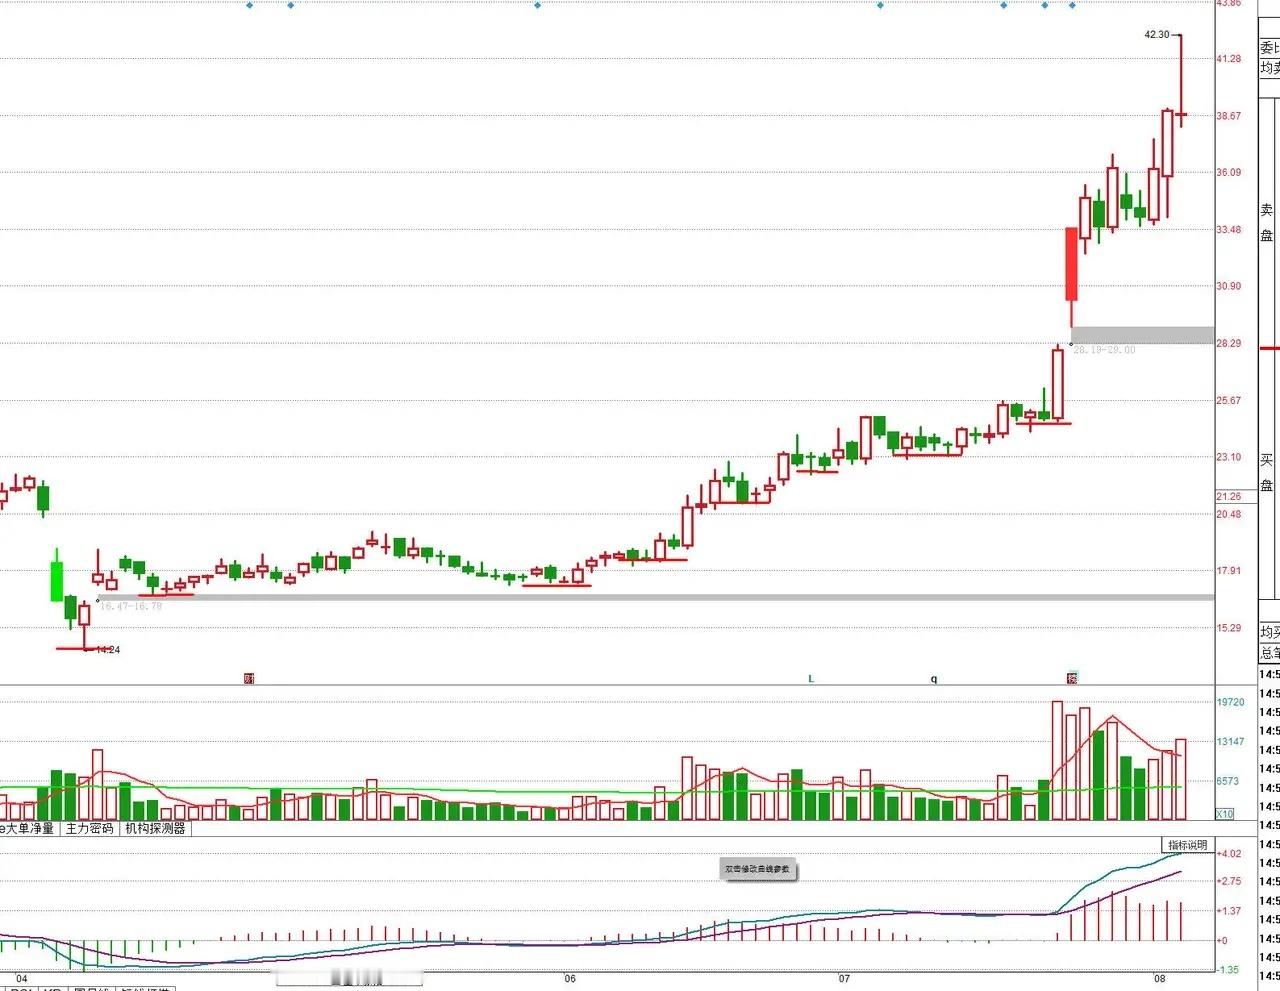
Task: Click the 41.28 price axis label
Action: tap(1229, 59)
